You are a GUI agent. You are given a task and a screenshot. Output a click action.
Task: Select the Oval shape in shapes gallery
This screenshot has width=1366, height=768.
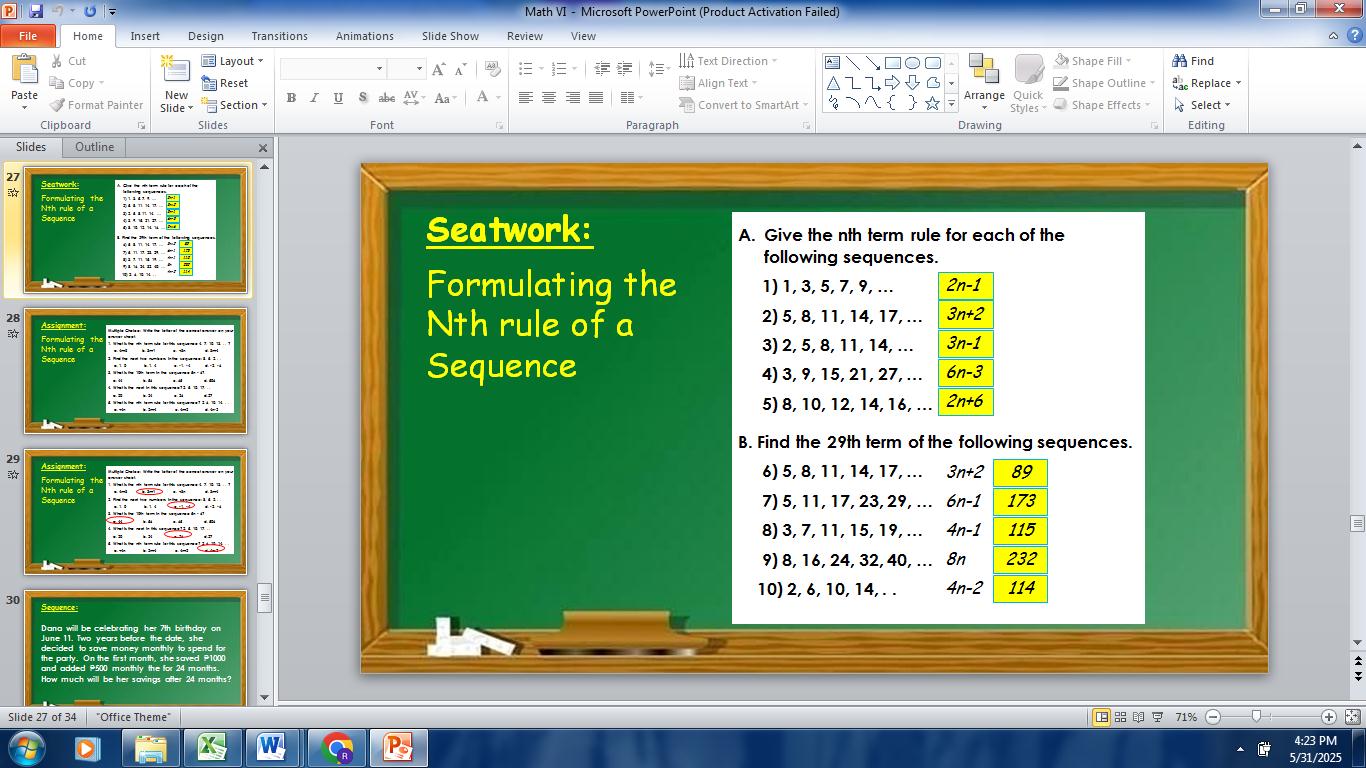coord(913,63)
